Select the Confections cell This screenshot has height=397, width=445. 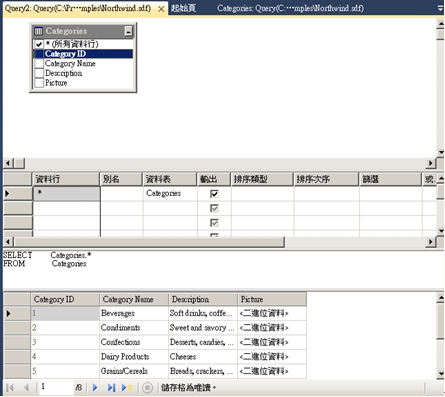coord(134,342)
